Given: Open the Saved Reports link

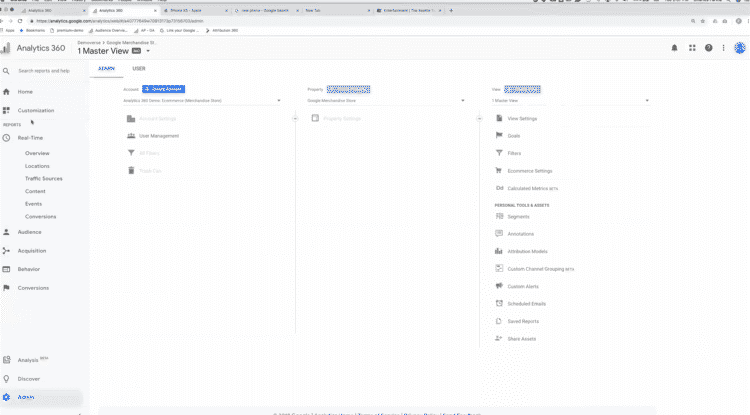Looking at the screenshot, I should point(523,321).
